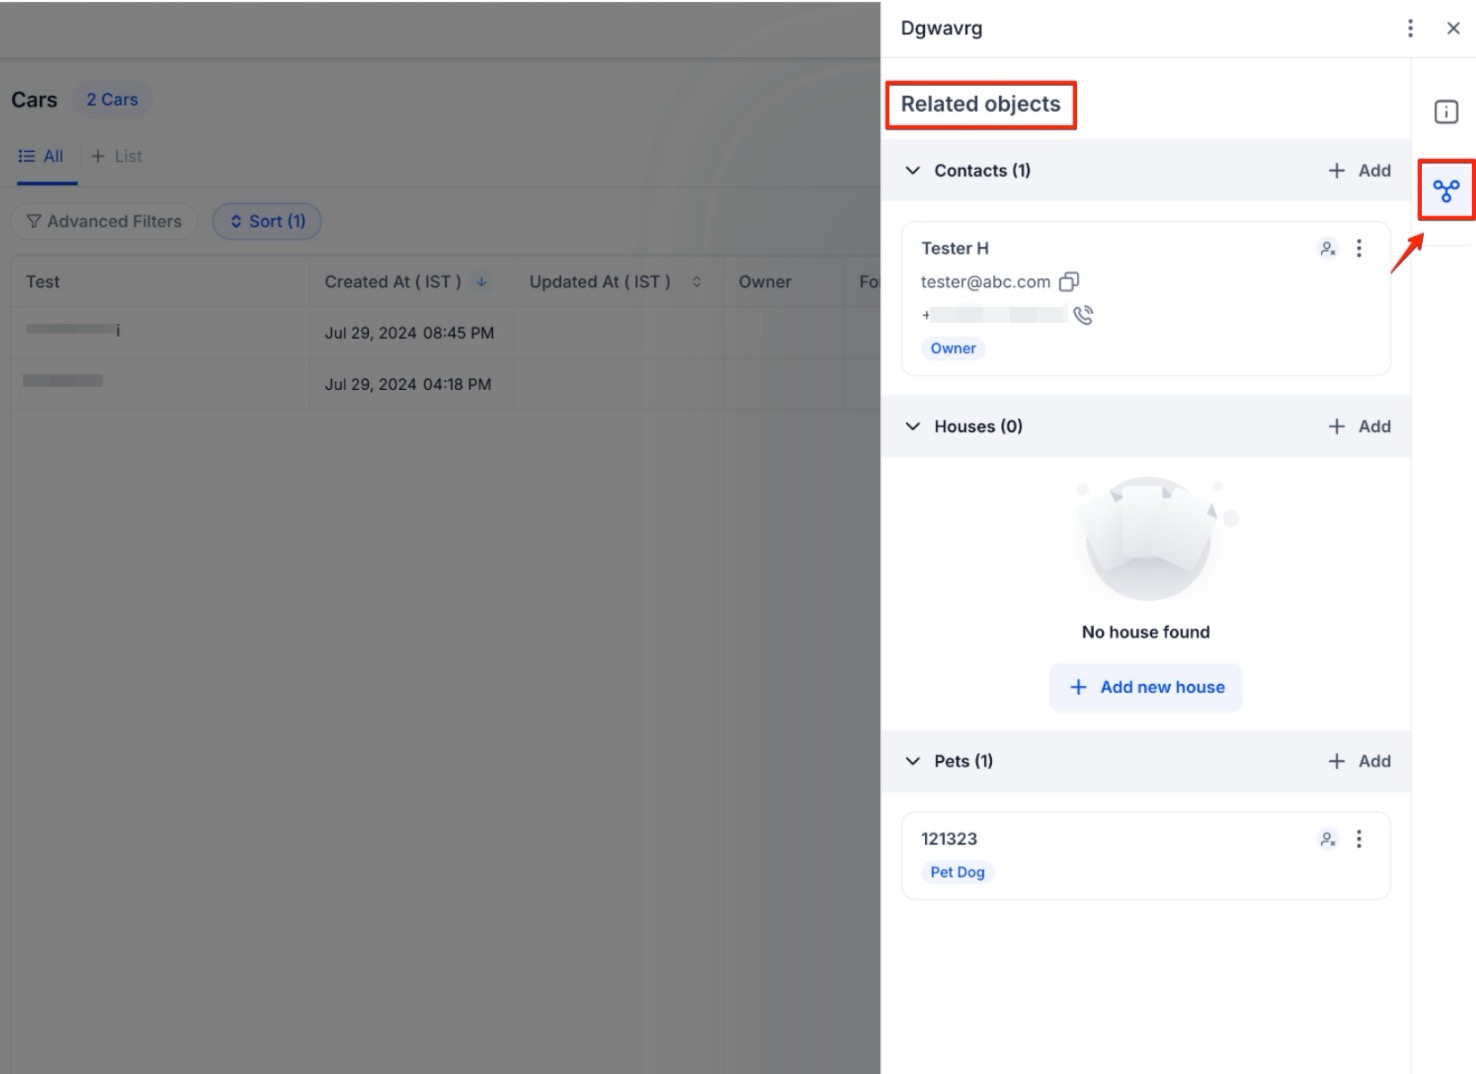The height and width of the screenshot is (1074, 1476).
Task: Copy the tester@abc.com email address
Action: coord(1069,282)
